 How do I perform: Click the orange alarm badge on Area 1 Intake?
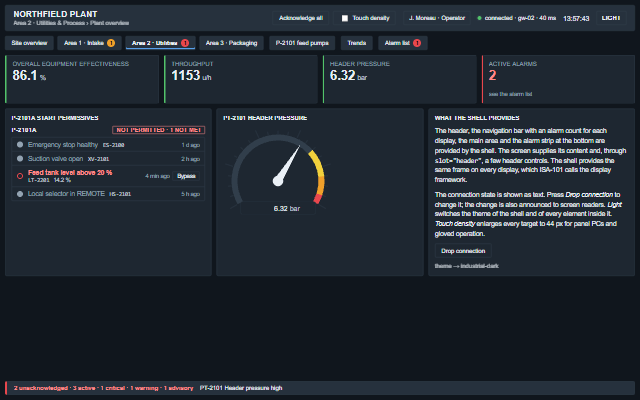point(111,43)
